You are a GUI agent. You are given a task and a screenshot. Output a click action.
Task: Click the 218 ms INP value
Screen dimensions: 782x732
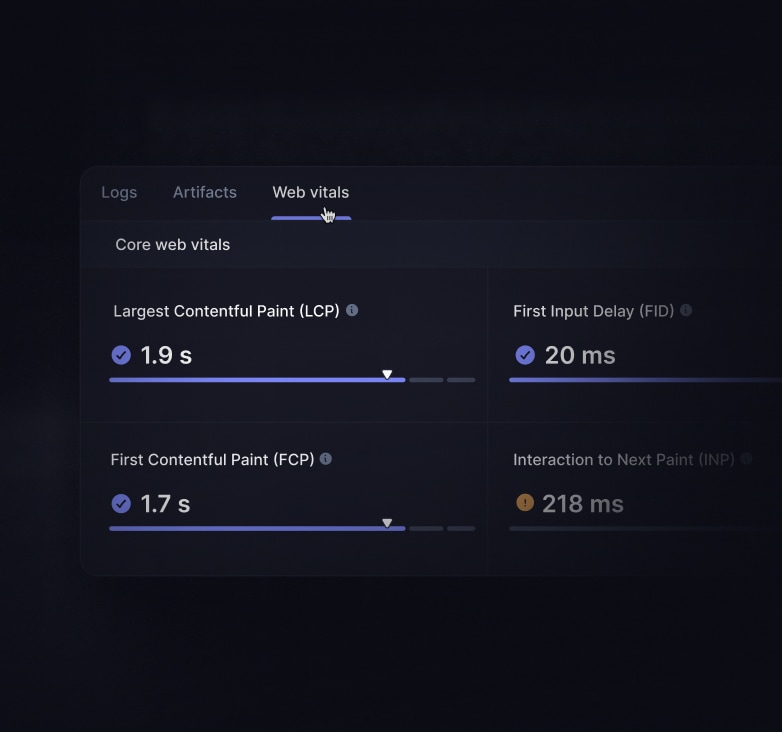coord(582,504)
